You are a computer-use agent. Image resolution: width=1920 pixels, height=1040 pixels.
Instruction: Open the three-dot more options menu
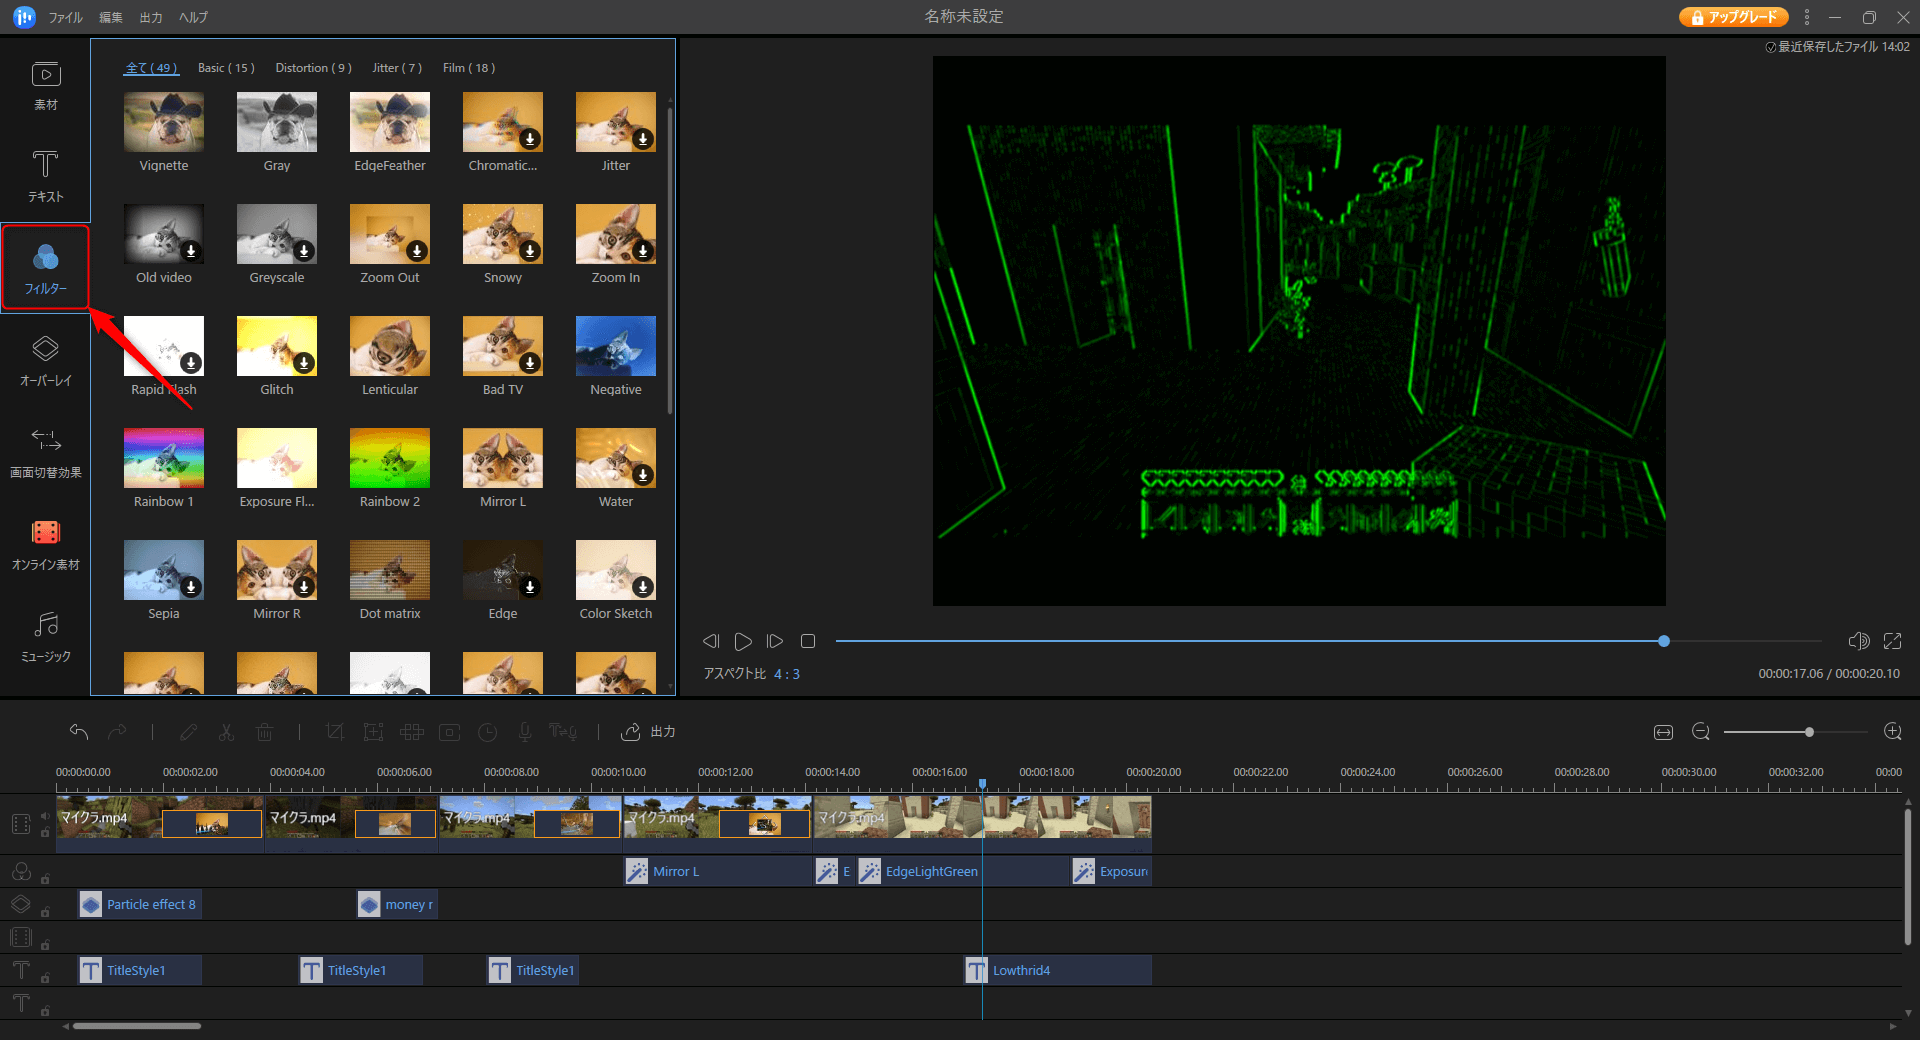1806,17
